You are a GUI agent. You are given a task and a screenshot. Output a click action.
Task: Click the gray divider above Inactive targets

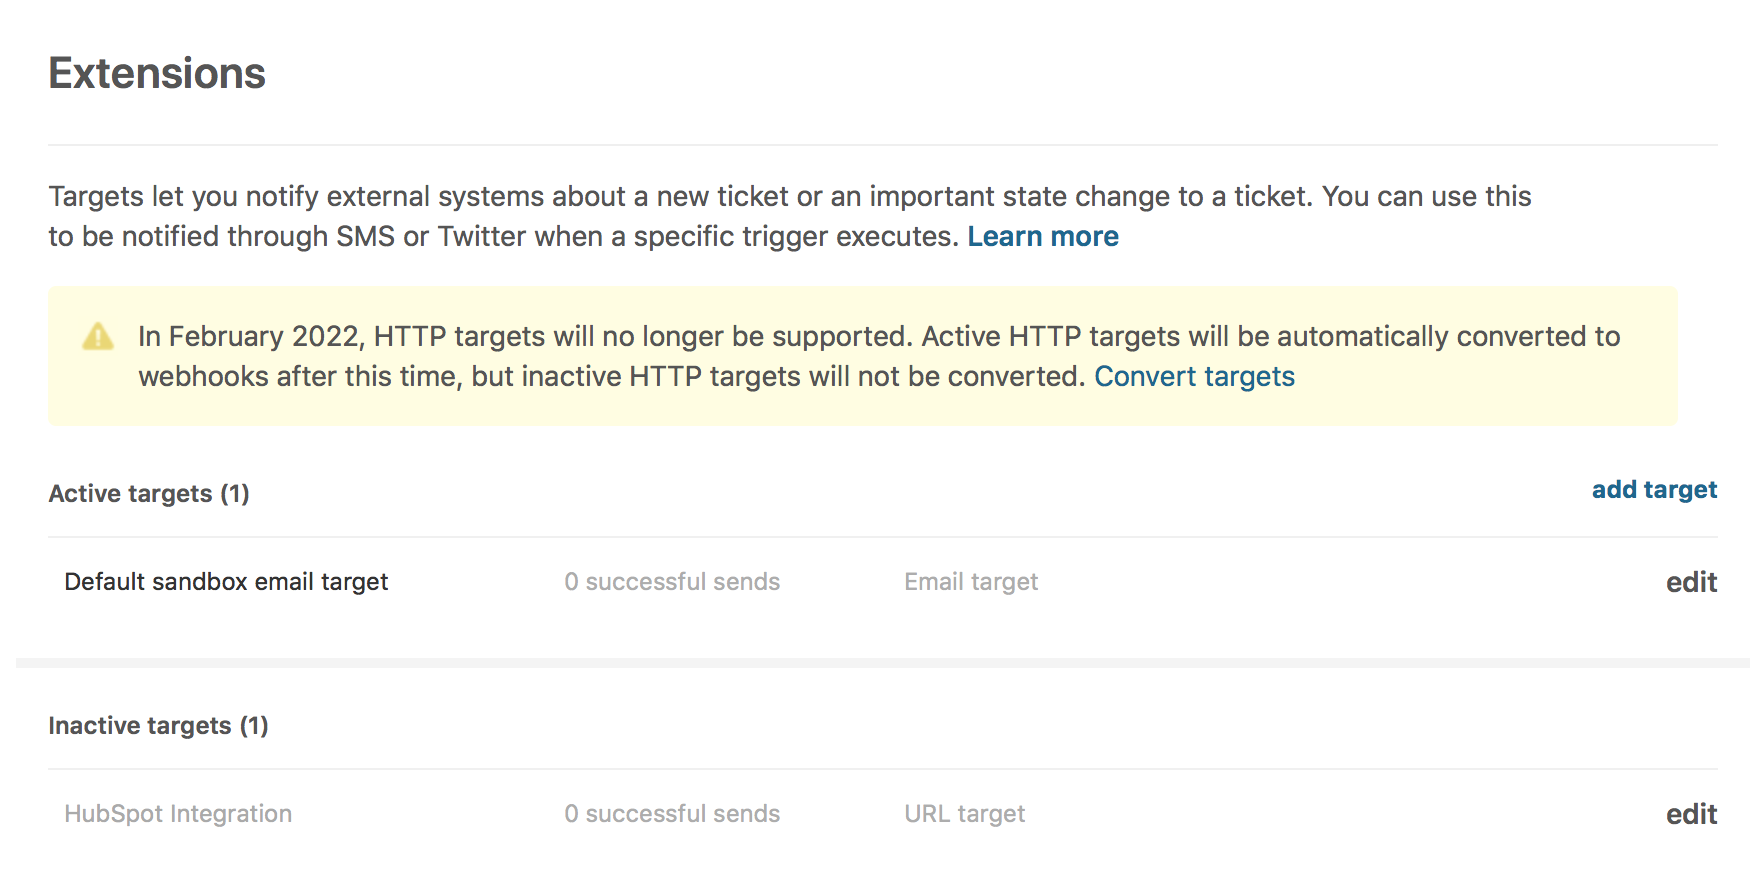tap(882, 663)
